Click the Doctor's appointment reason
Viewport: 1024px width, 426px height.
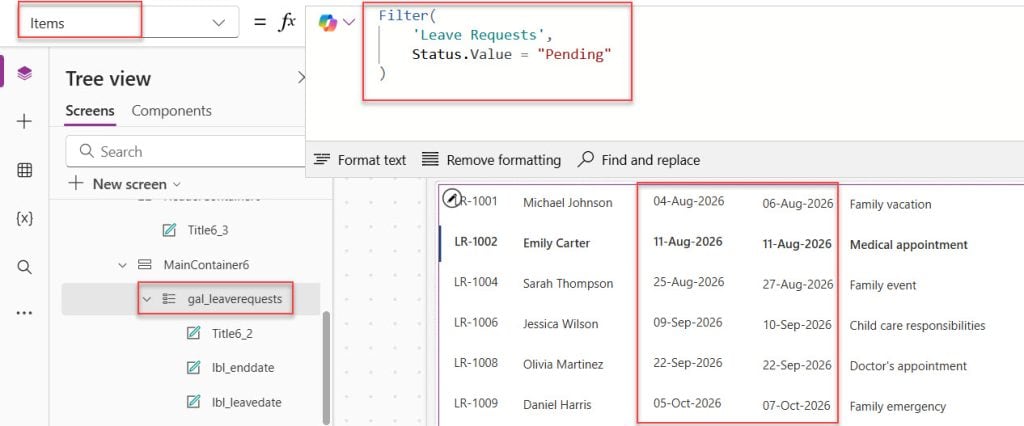[908, 366]
